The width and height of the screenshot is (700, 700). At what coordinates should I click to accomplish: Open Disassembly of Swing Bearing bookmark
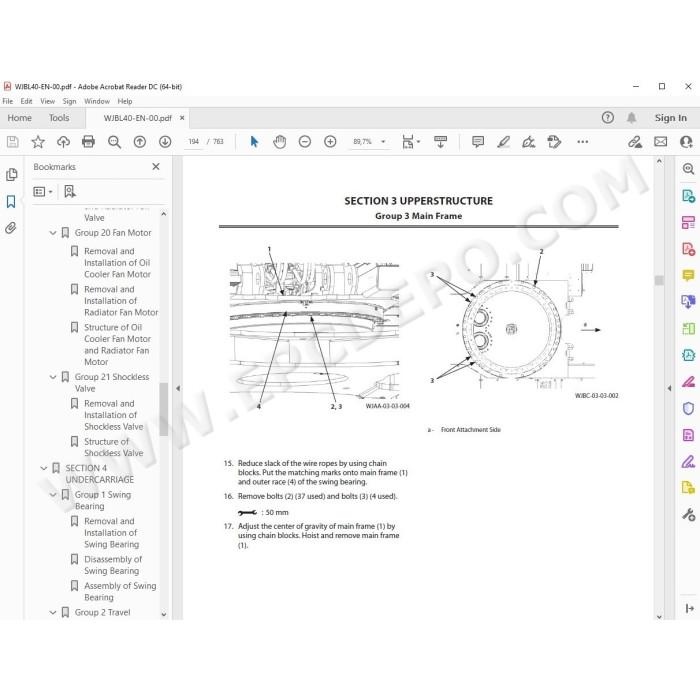[x=113, y=565]
